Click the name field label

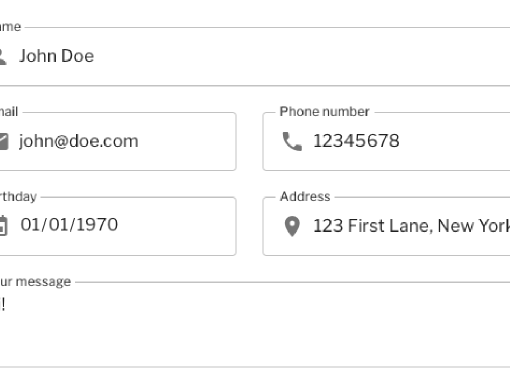pos(10,27)
